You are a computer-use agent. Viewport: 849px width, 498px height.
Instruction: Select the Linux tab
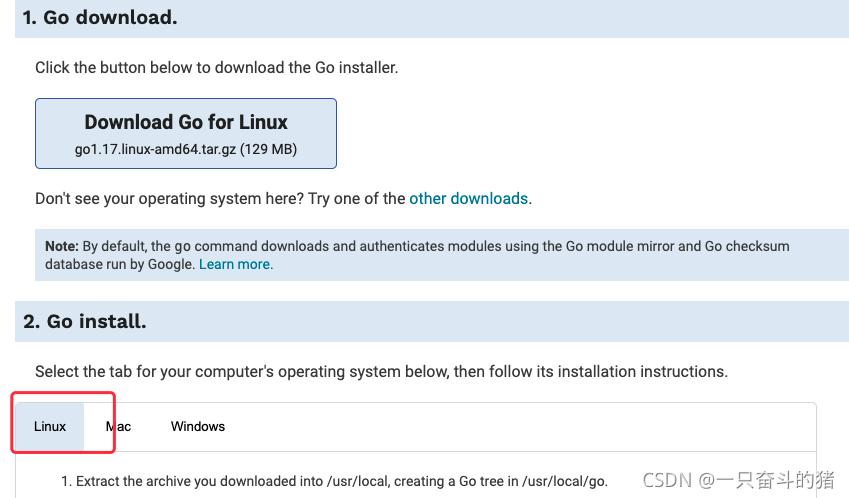50,427
